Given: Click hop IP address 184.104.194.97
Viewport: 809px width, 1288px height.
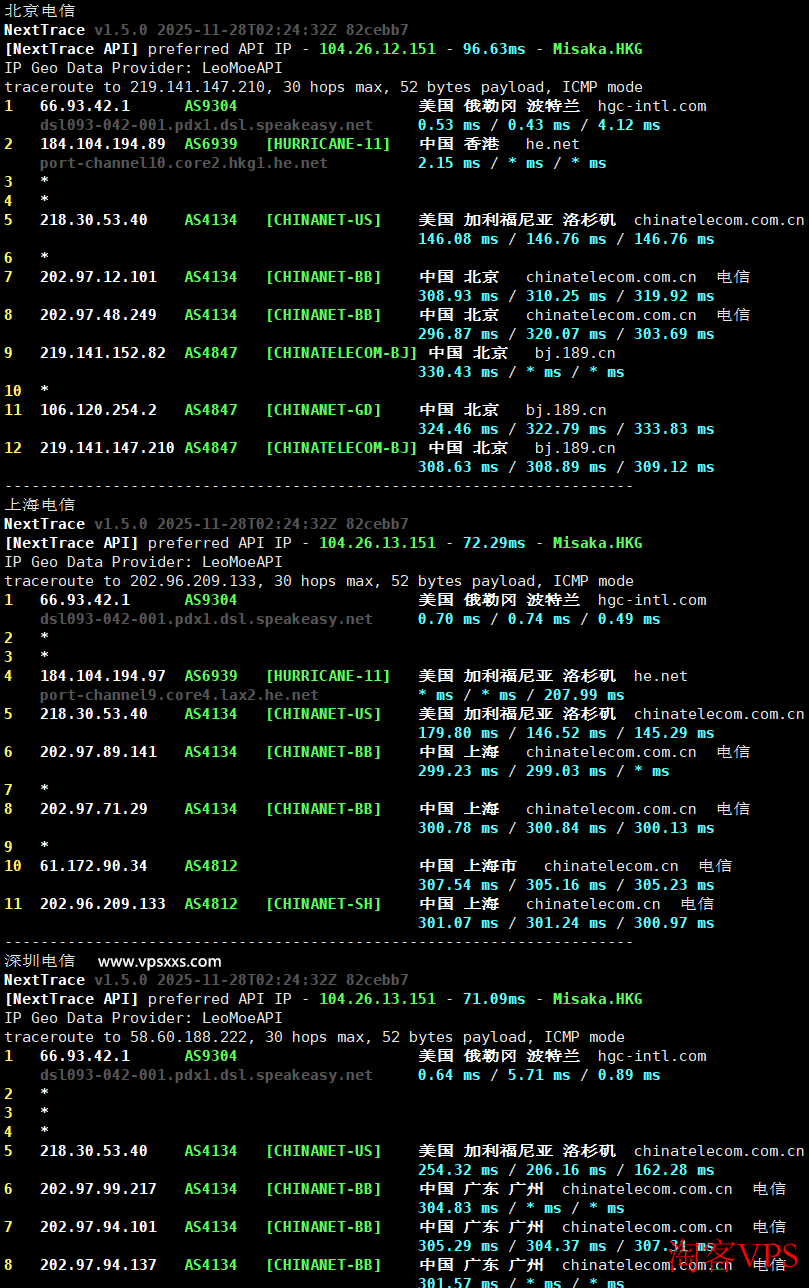Looking at the screenshot, I should coord(103,676).
